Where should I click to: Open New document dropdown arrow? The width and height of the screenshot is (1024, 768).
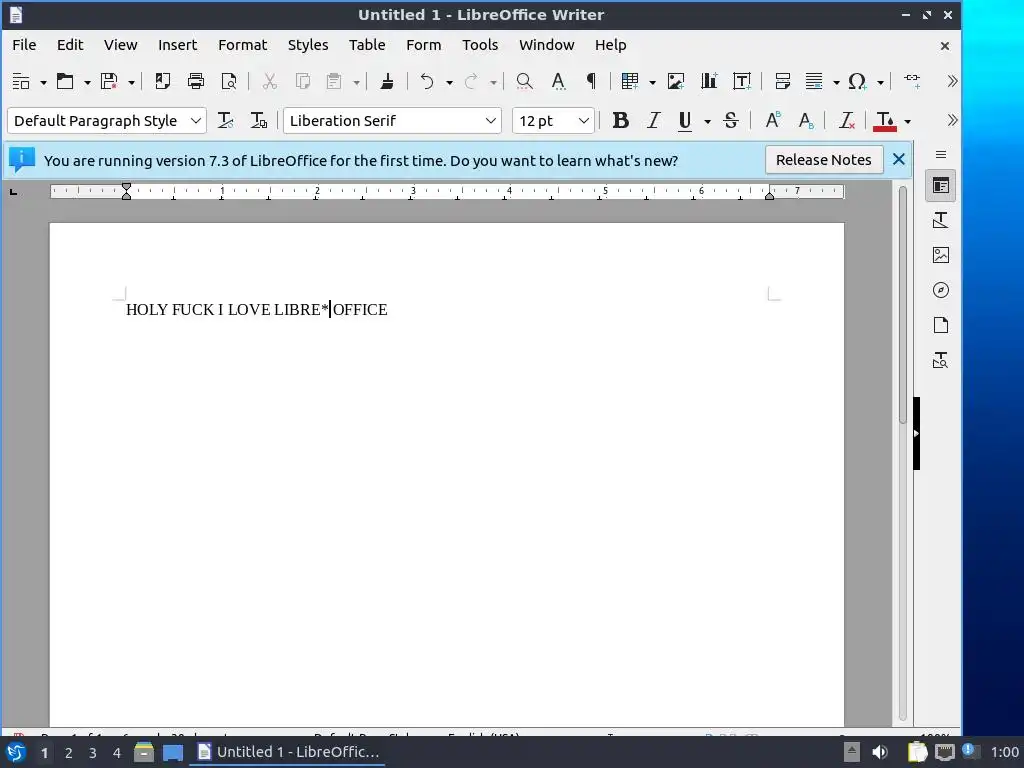[43, 82]
